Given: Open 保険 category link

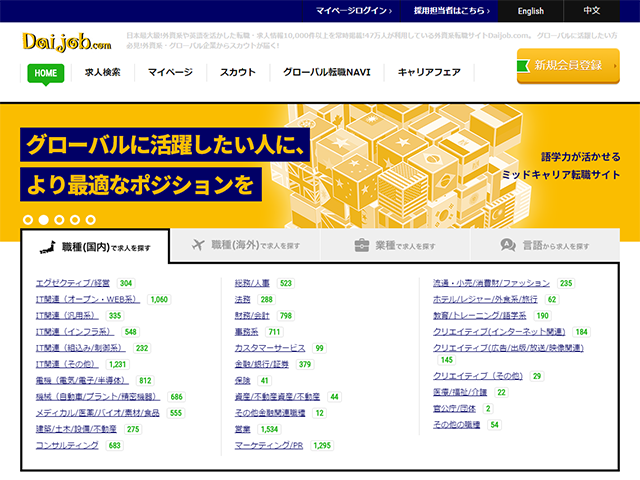Looking at the screenshot, I should pos(242,380).
